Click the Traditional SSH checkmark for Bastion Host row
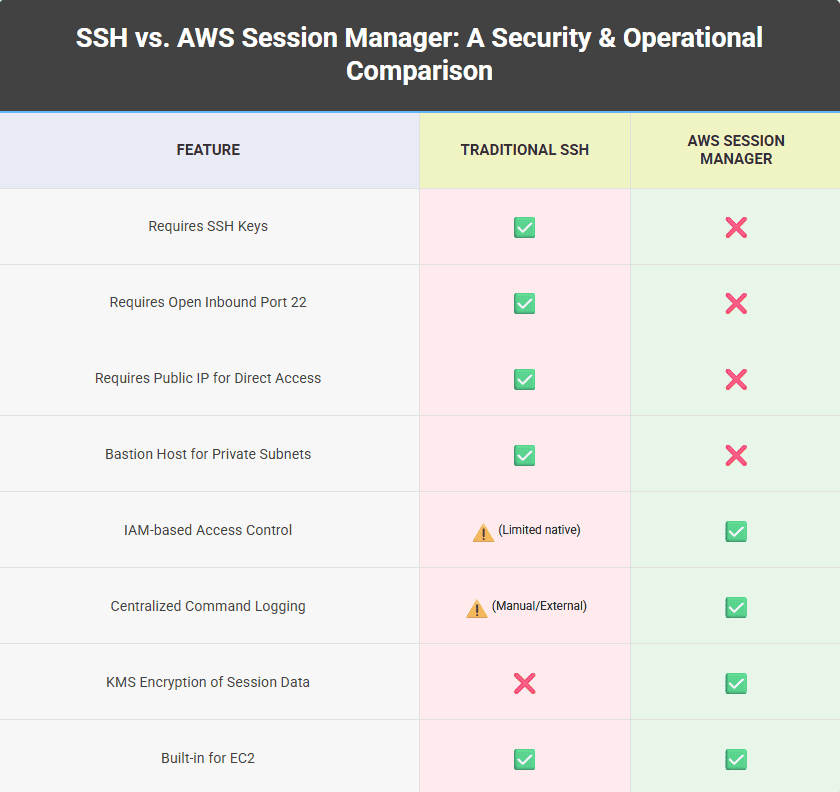Viewport: 840px width, 792px height. 524,455
